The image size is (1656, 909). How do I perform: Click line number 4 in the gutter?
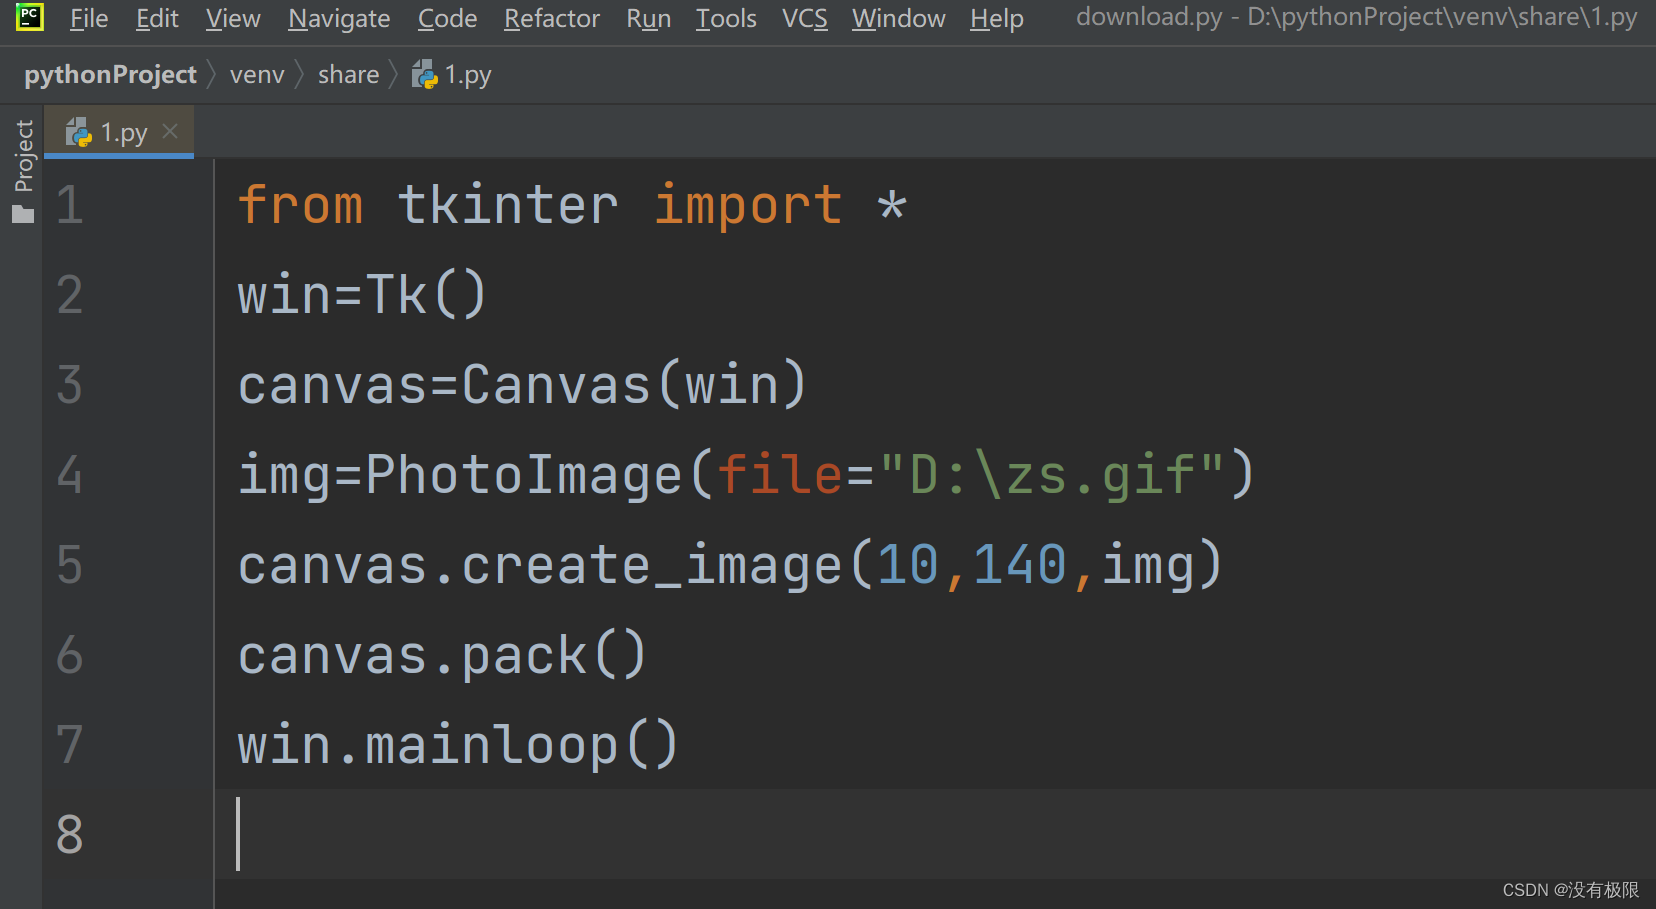pyautogui.click(x=70, y=474)
